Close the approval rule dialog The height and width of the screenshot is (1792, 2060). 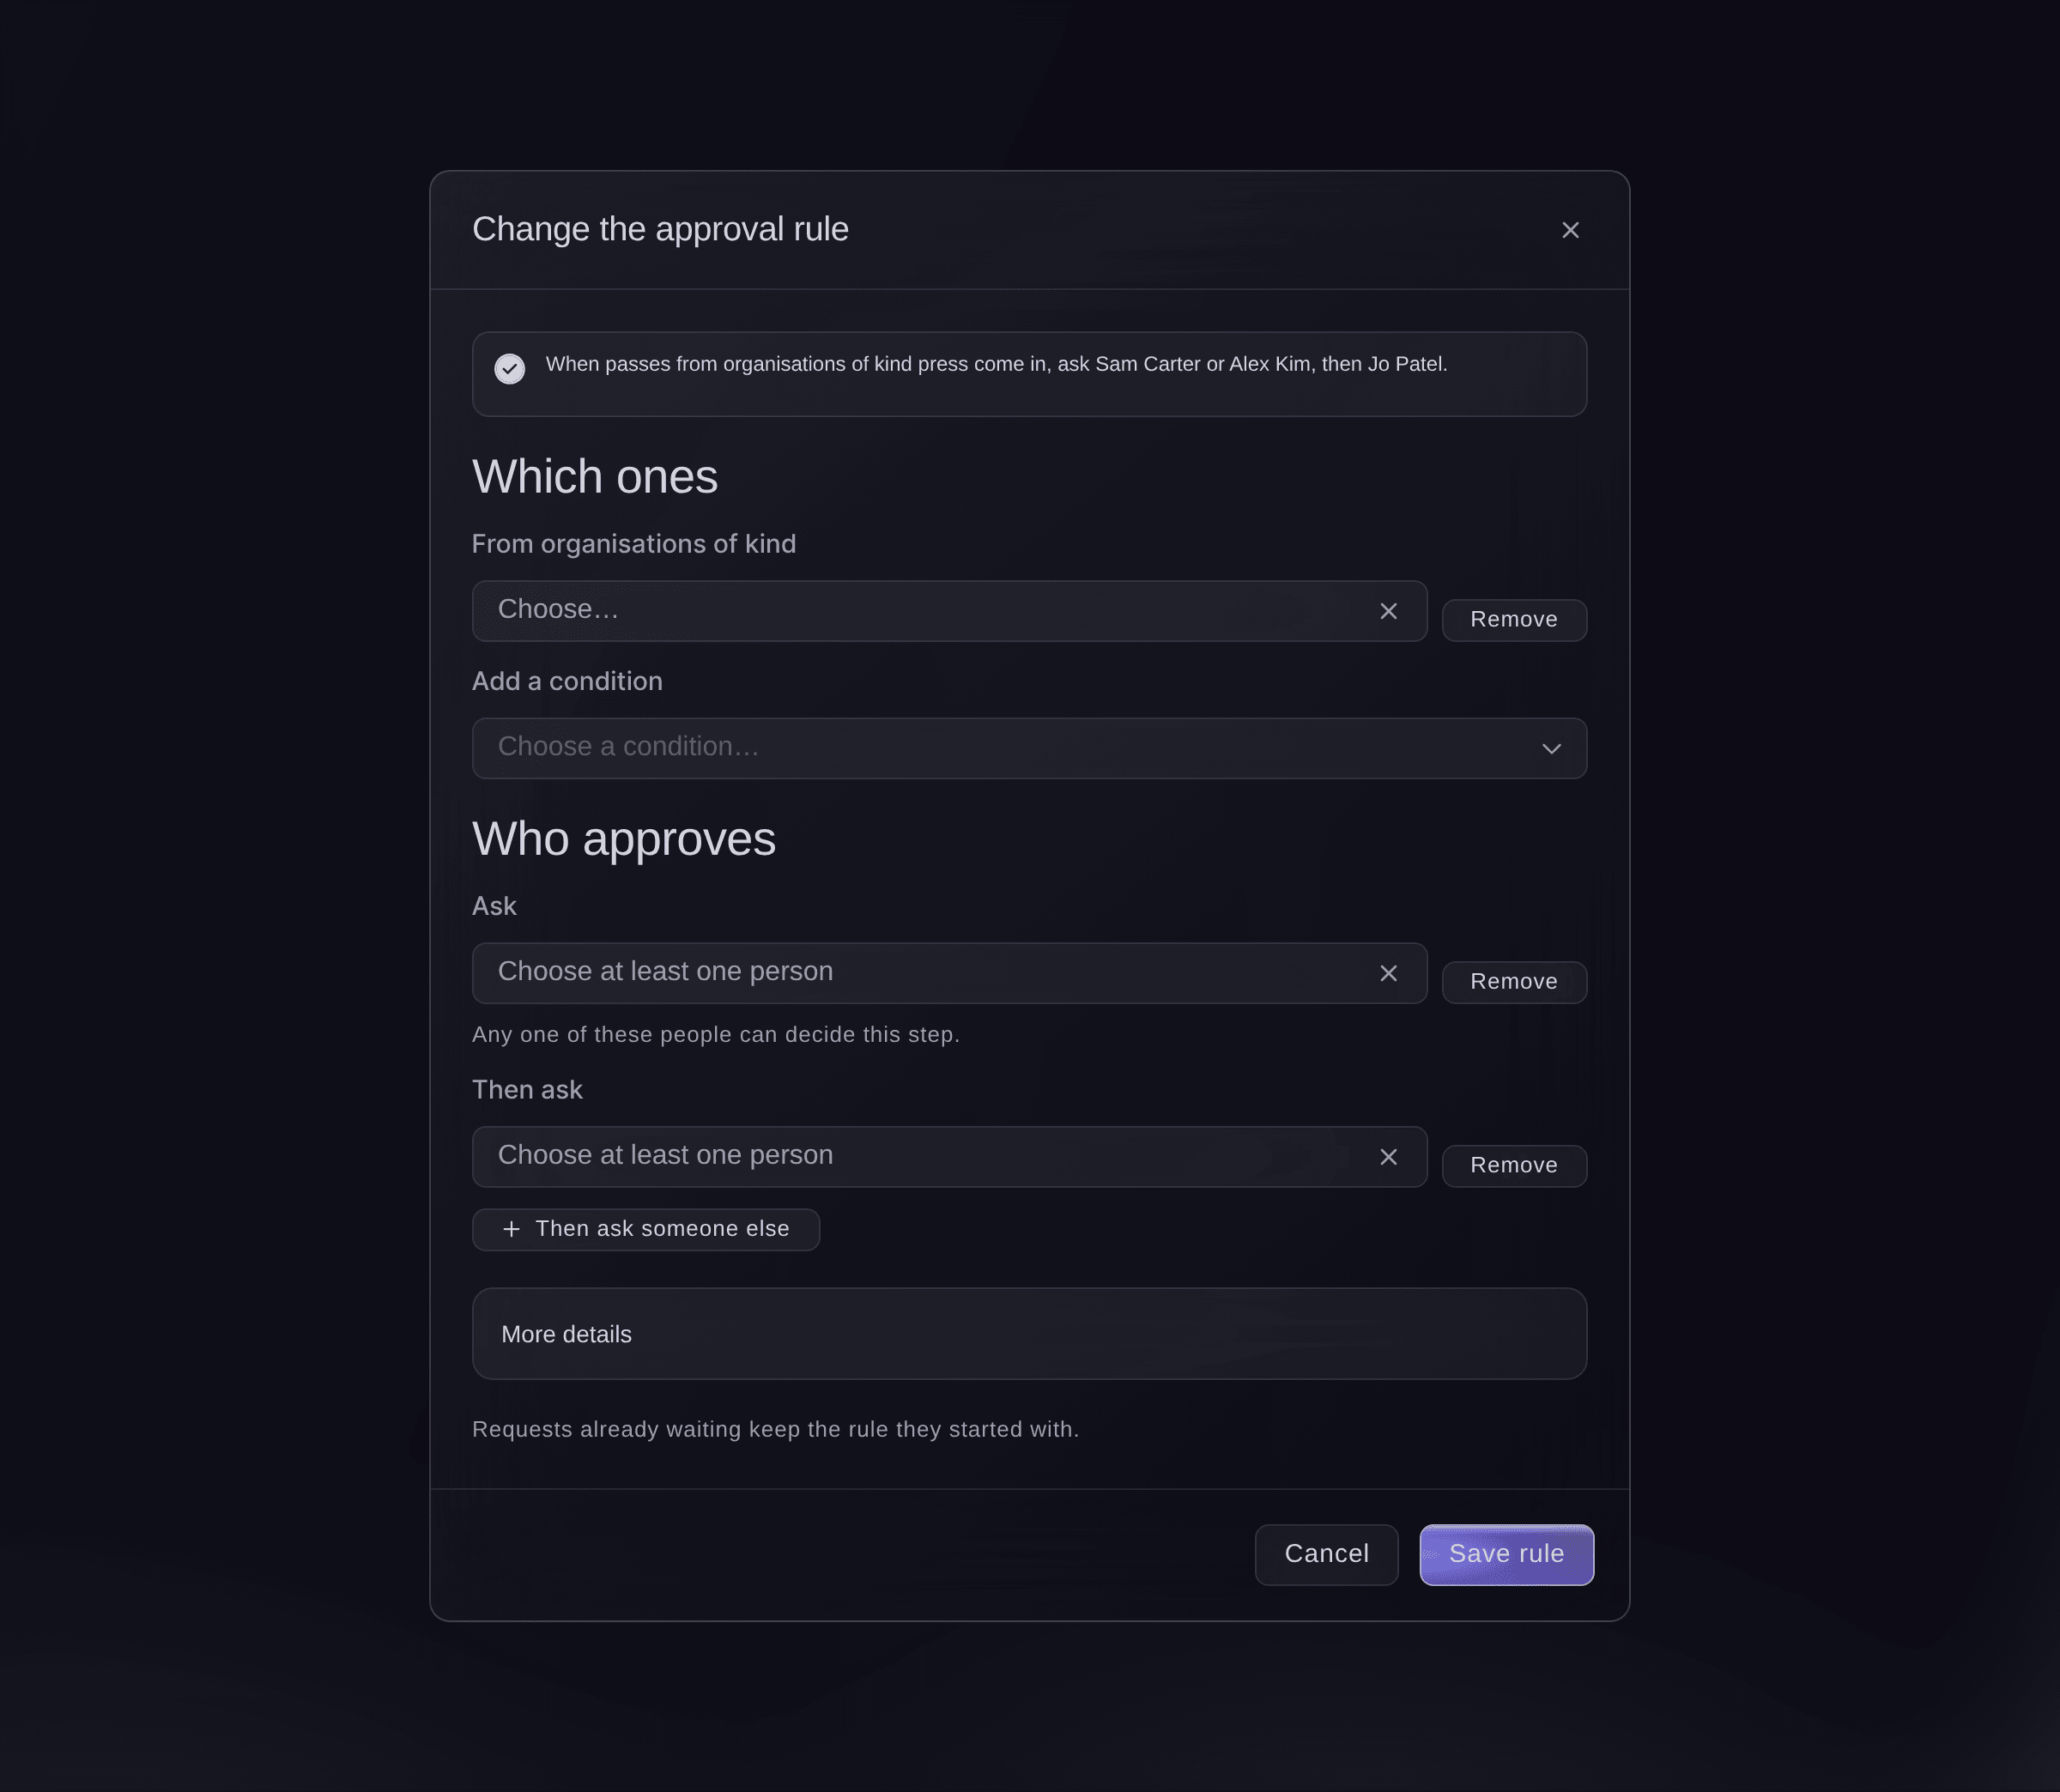tap(1570, 230)
